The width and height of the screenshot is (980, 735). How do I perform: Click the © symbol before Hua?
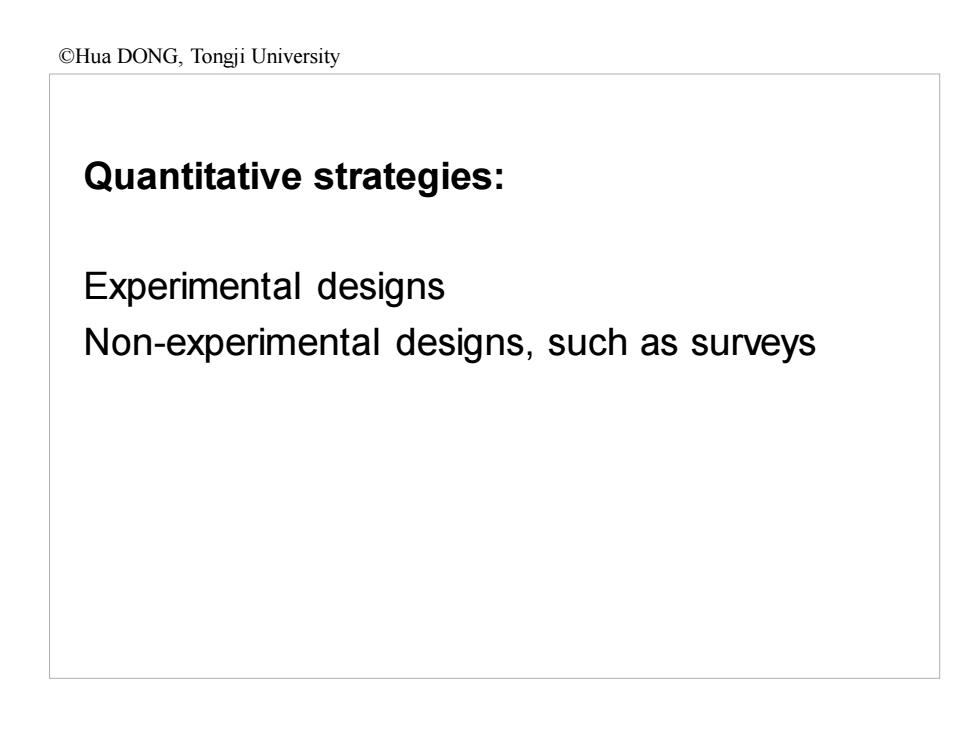pyautogui.click(x=66, y=57)
